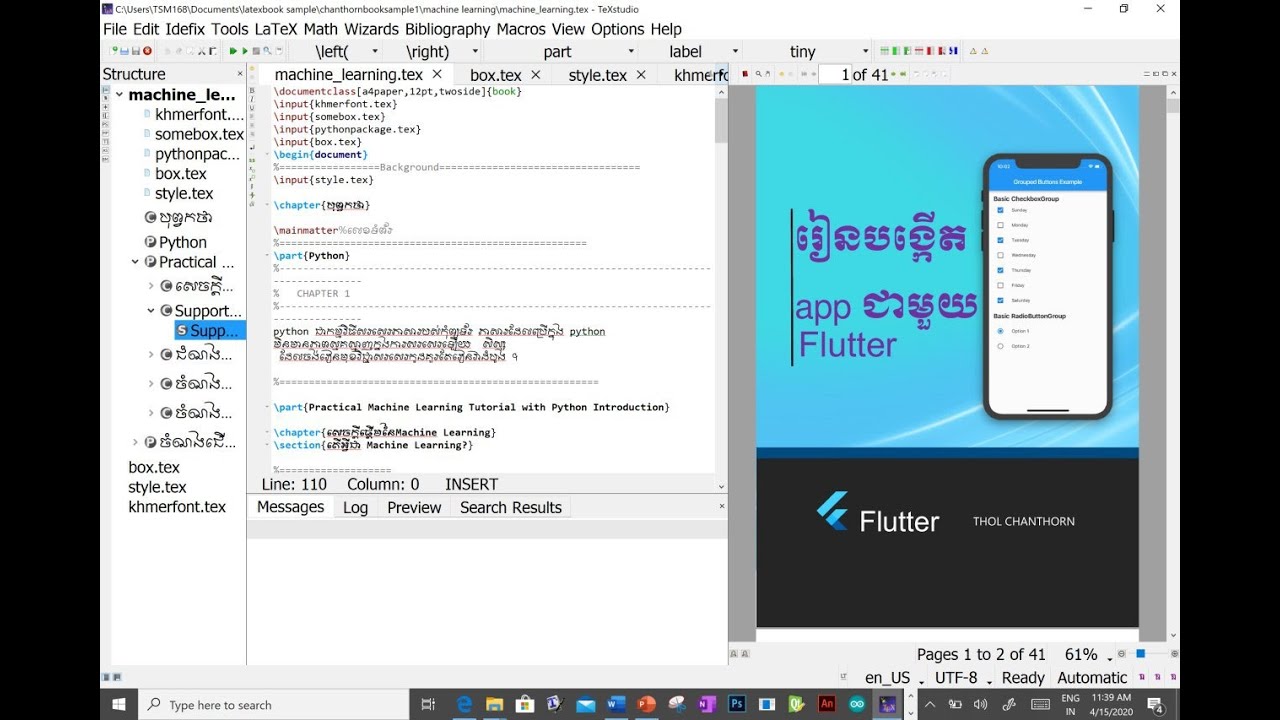1280x720 pixels.
Task: Click the Build & View double-arrow icon
Action: pyautogui.click(x=233, y=51)
